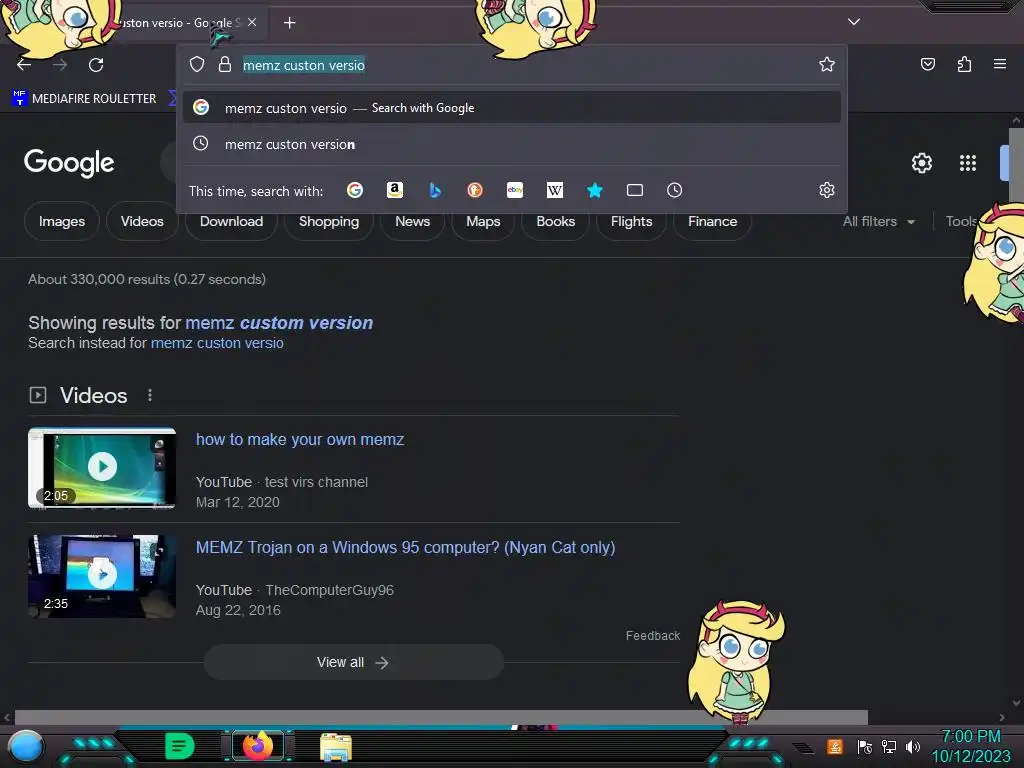Search this time with Bing
The image size is (1024, 768).
pyautogui.click(x=435, y=190)
